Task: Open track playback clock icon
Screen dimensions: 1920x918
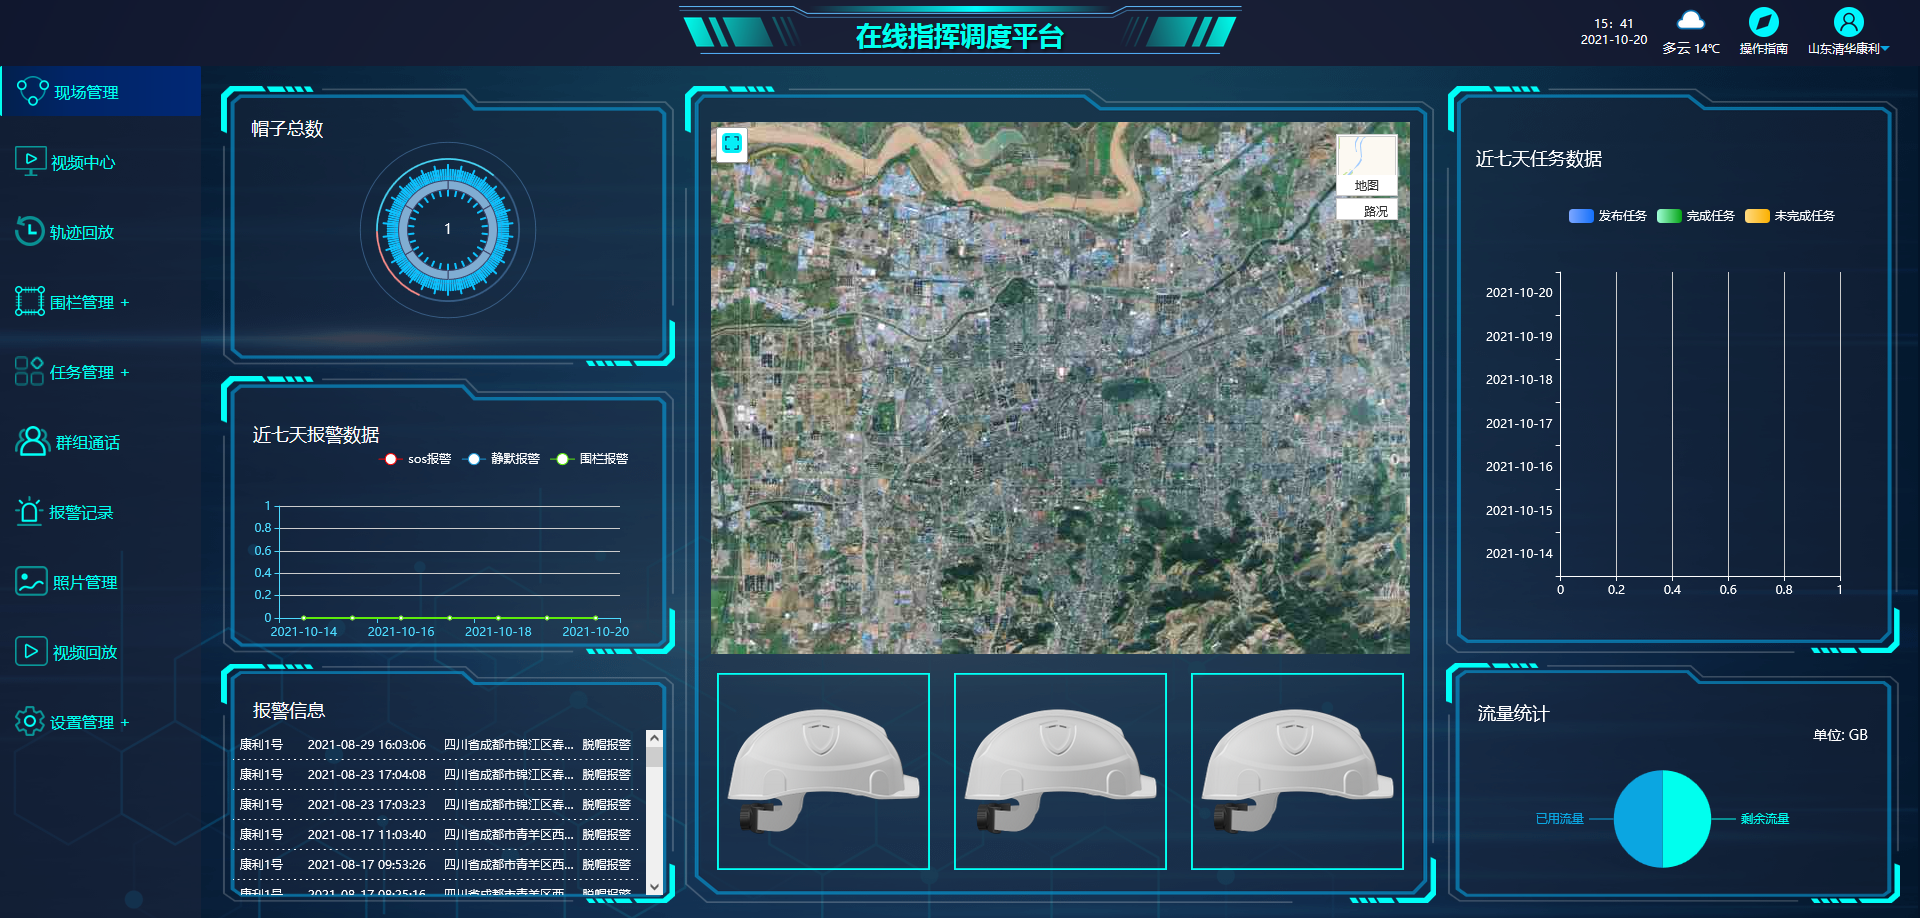Action: (29, 231)
